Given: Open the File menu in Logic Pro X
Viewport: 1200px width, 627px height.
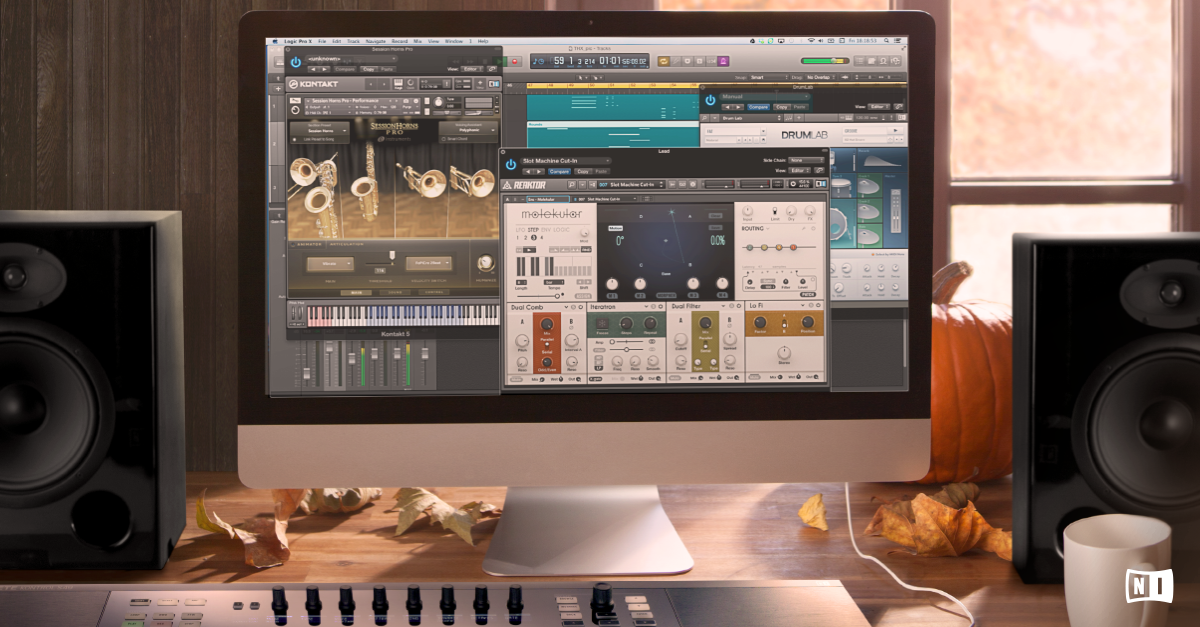Looking at the screenshot, I should coord(322,41).
